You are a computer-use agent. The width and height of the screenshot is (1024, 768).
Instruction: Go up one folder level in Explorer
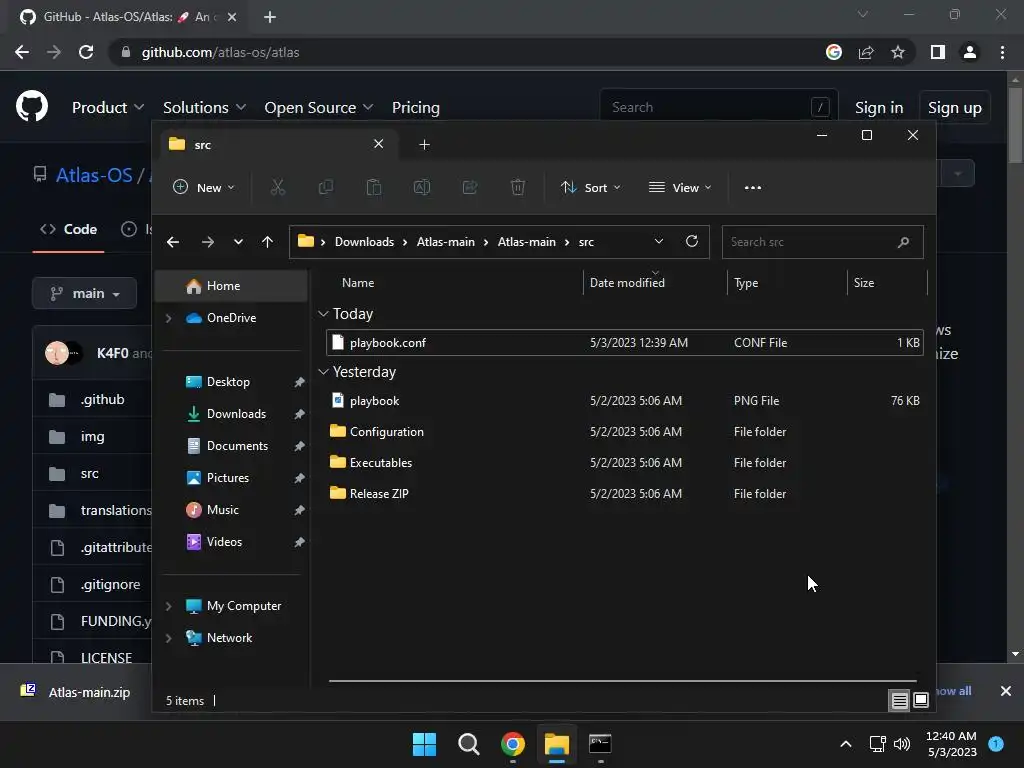(267, 242)
